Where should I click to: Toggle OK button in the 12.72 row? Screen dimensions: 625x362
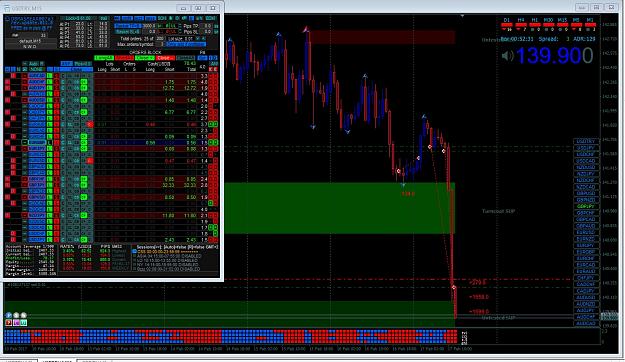tap(84, 88)
